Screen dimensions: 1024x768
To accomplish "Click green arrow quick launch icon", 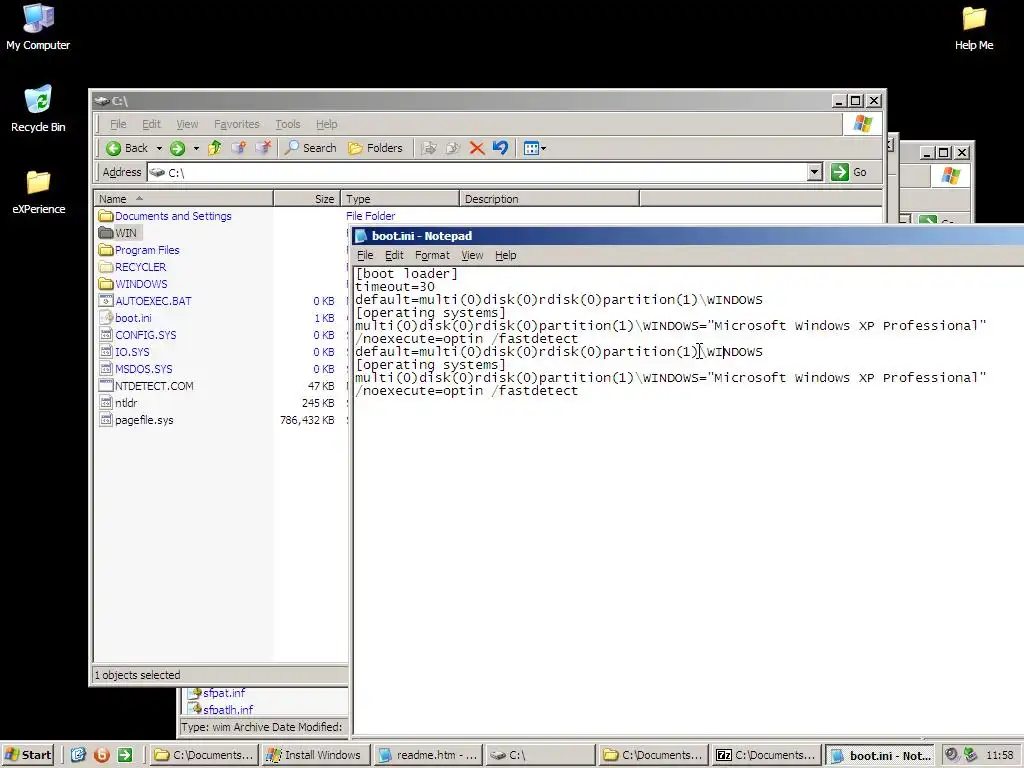I will pyautogui.click(x=125, y=755).
